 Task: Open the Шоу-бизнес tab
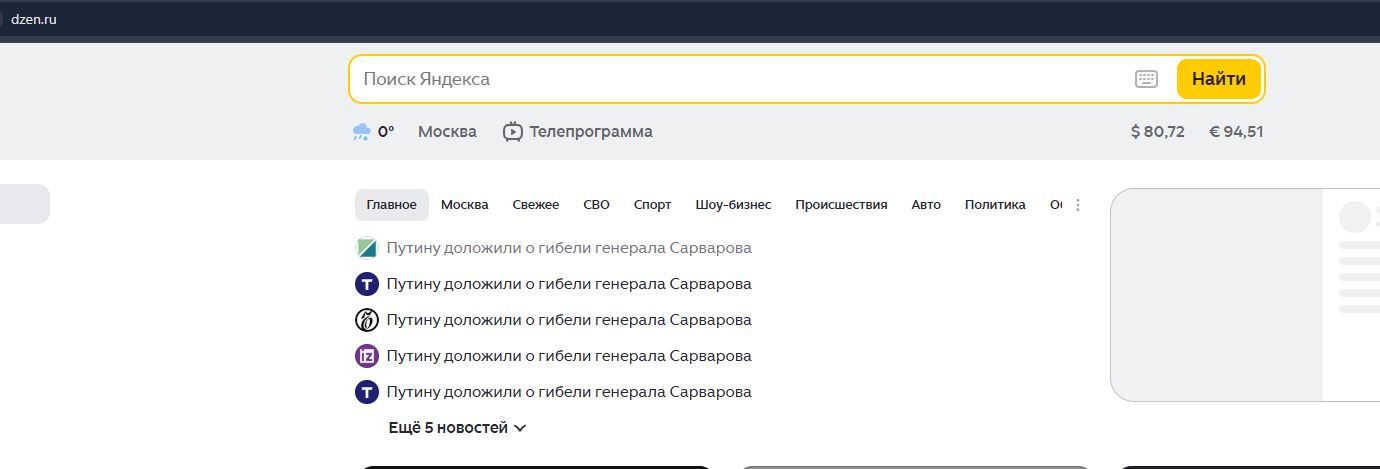point(733,205)
